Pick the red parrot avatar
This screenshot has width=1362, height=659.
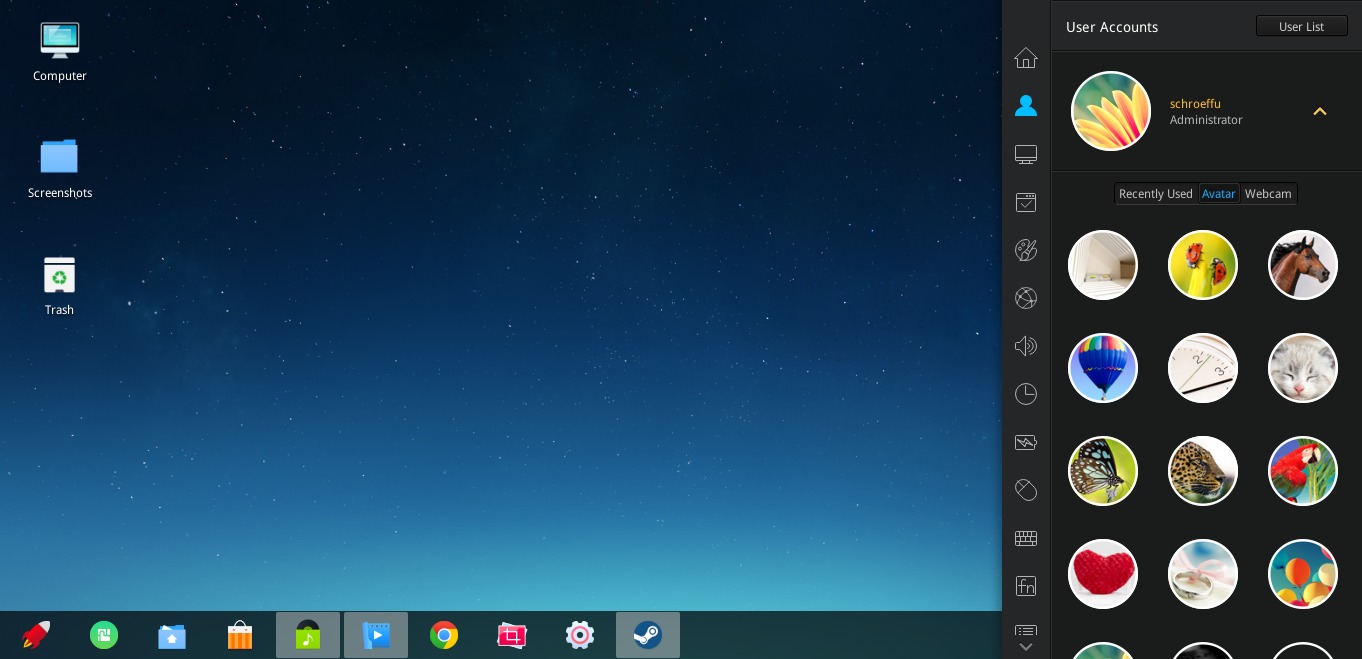point(1302,471)
